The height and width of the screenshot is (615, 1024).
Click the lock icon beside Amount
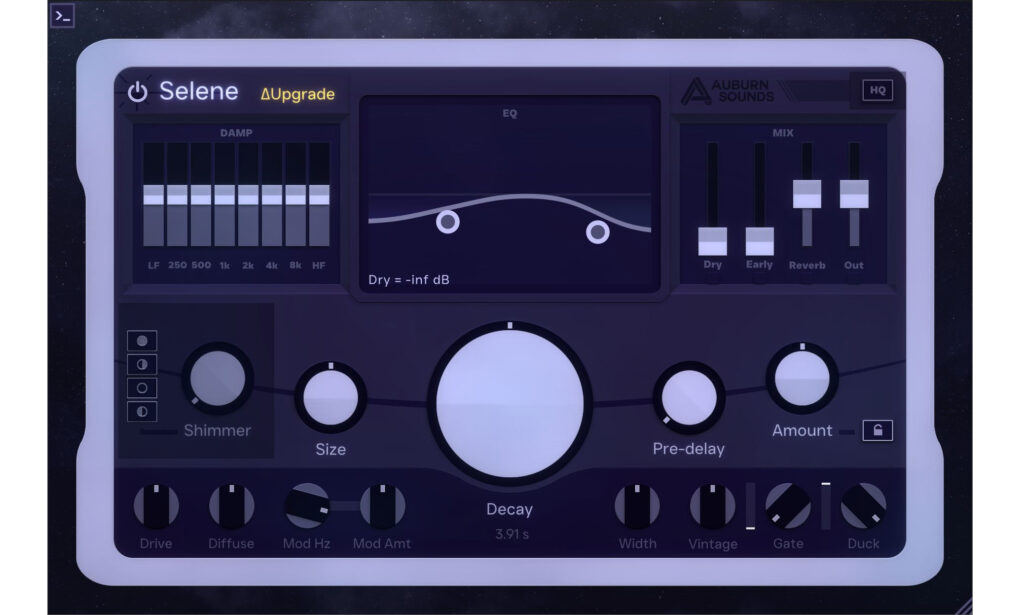[x=880, y=430]
